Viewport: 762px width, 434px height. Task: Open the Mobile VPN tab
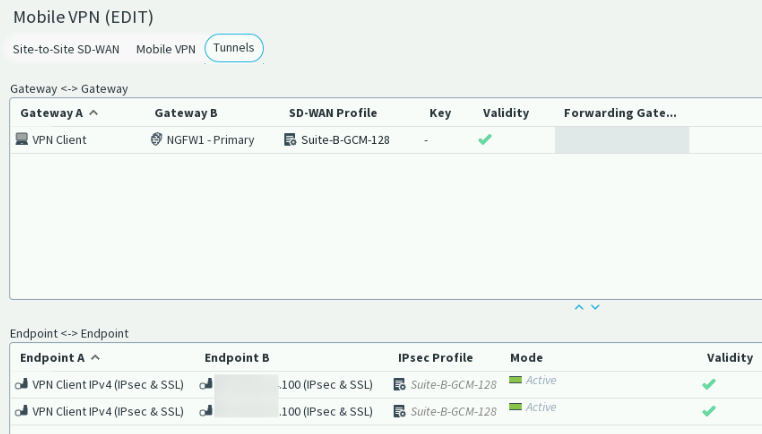click(166, 49)
